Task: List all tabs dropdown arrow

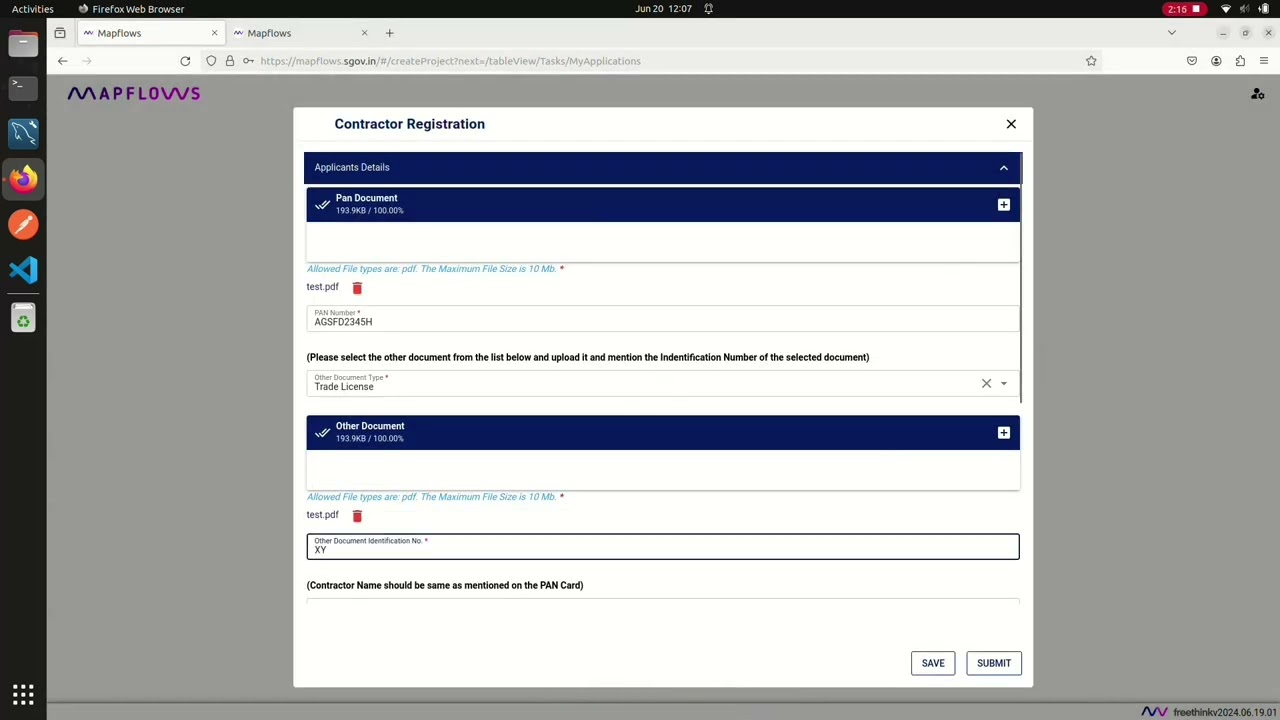Action: [x=1172, y=33]
